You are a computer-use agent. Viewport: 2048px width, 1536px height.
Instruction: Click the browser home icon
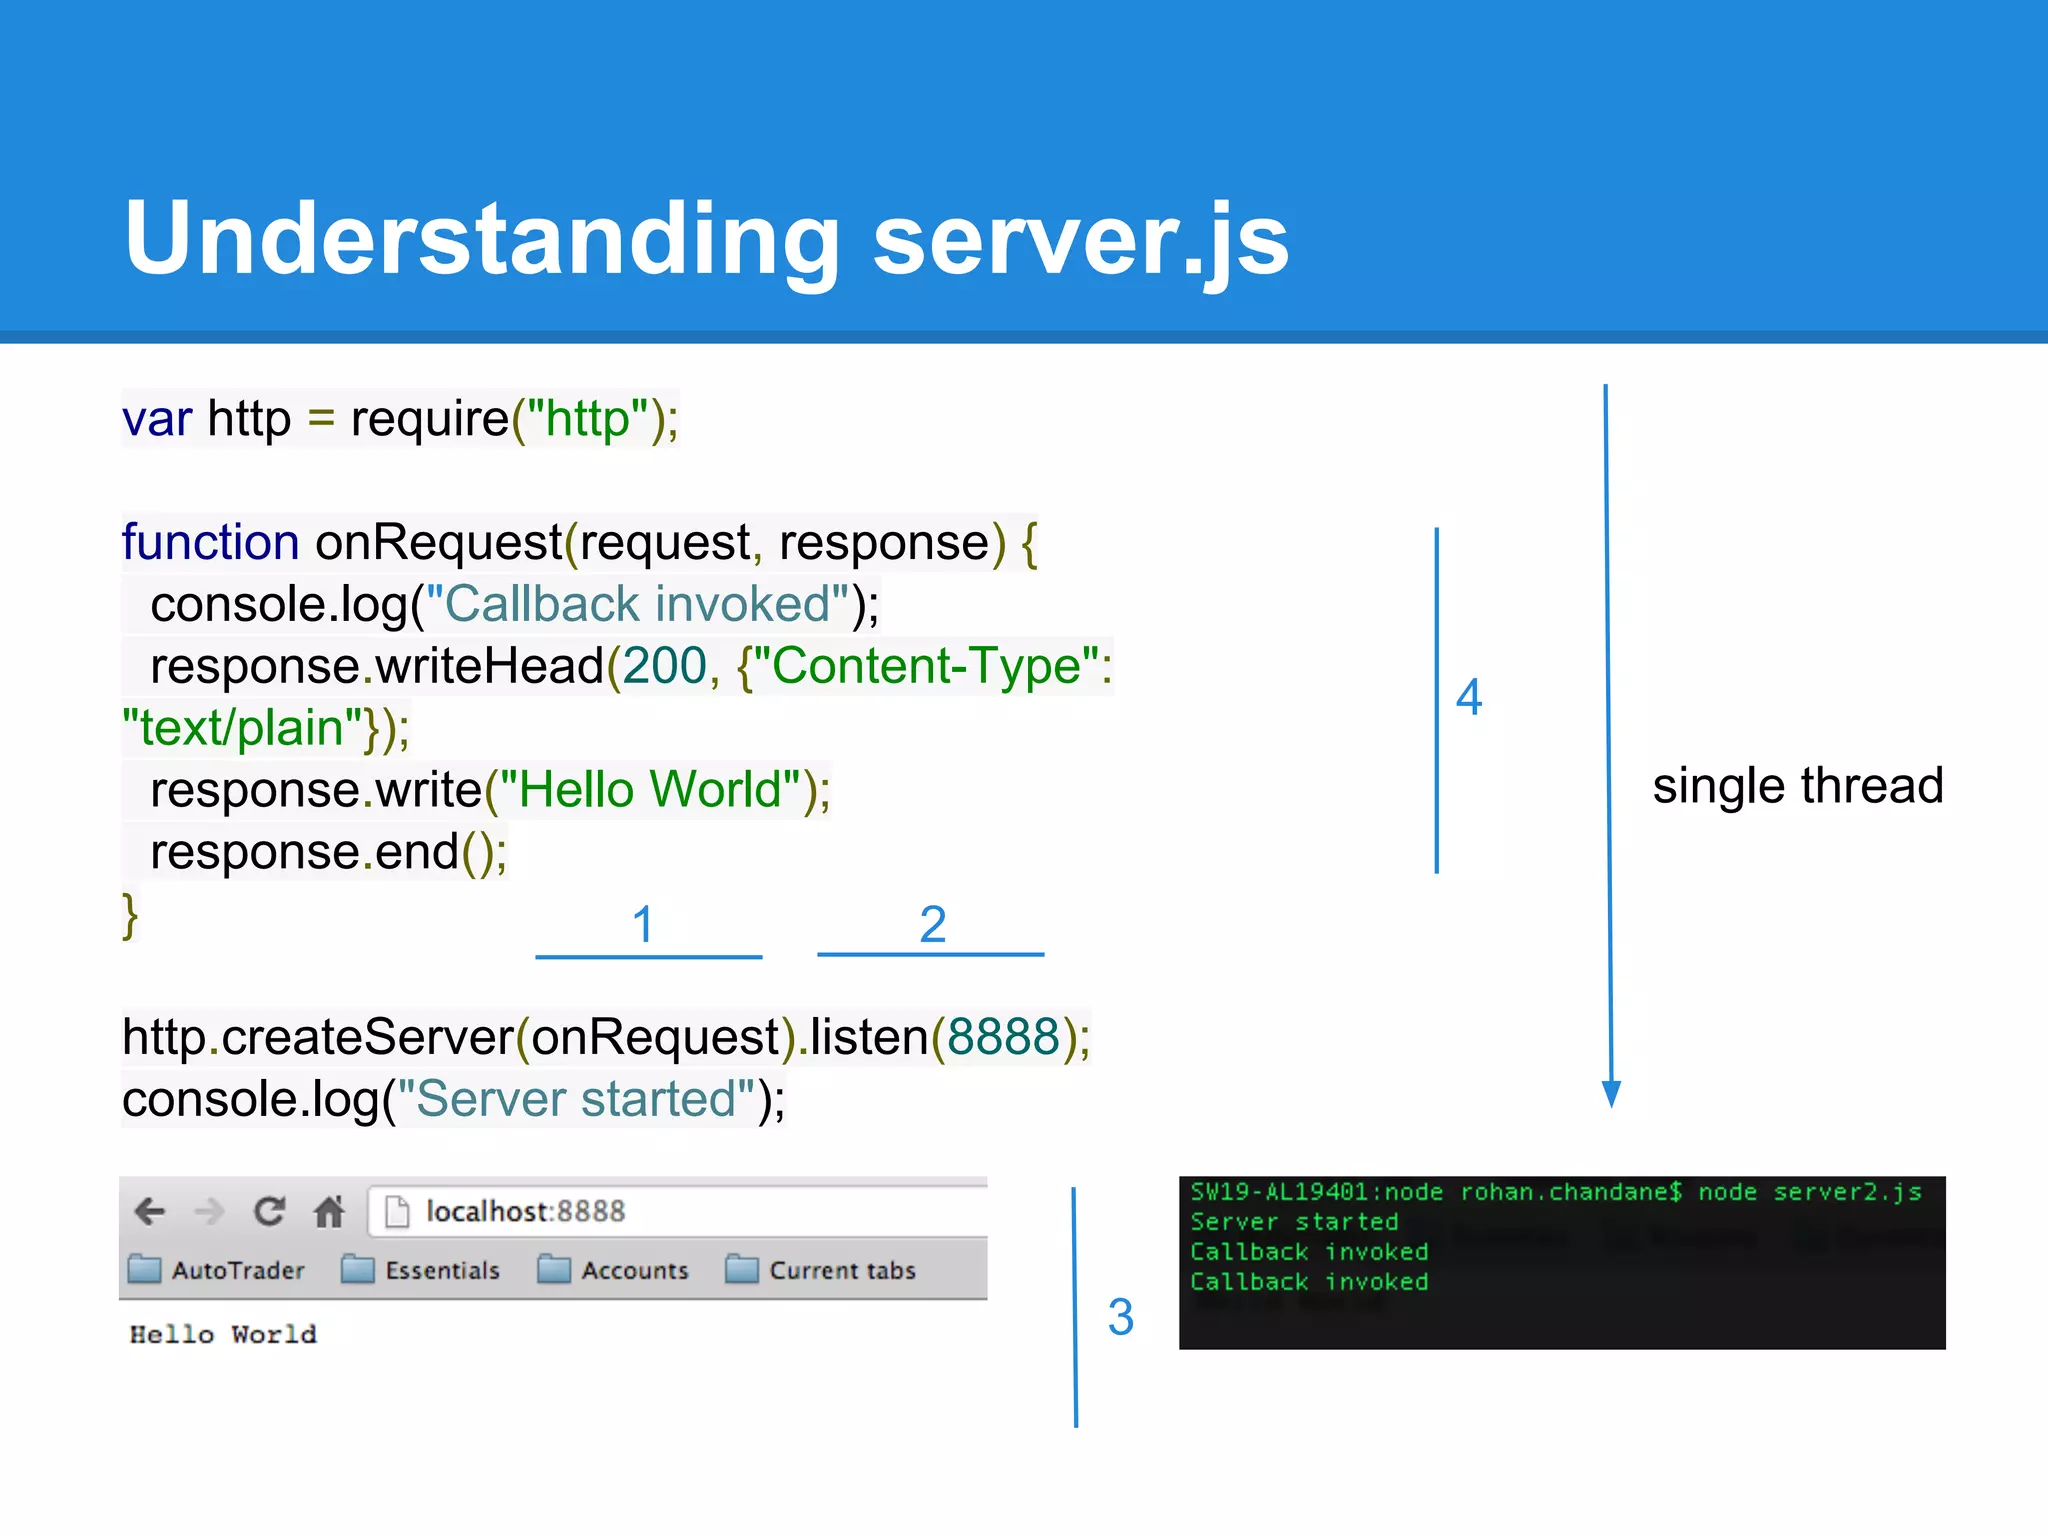click(x=329, y=1212)
